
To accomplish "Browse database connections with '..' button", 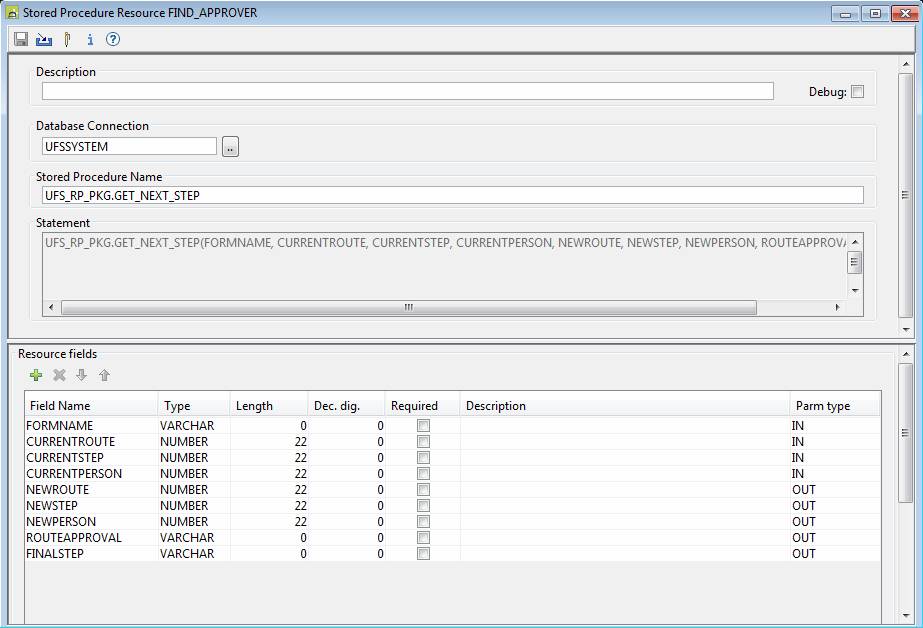I will tap(230, 147).
